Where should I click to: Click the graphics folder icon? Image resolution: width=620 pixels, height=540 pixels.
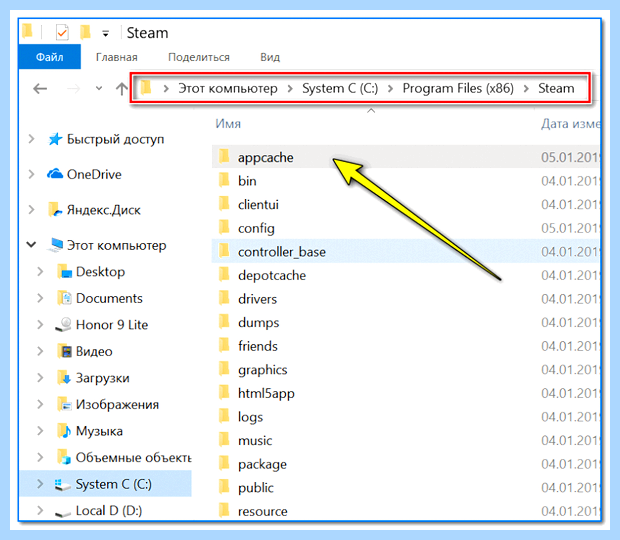224,369
